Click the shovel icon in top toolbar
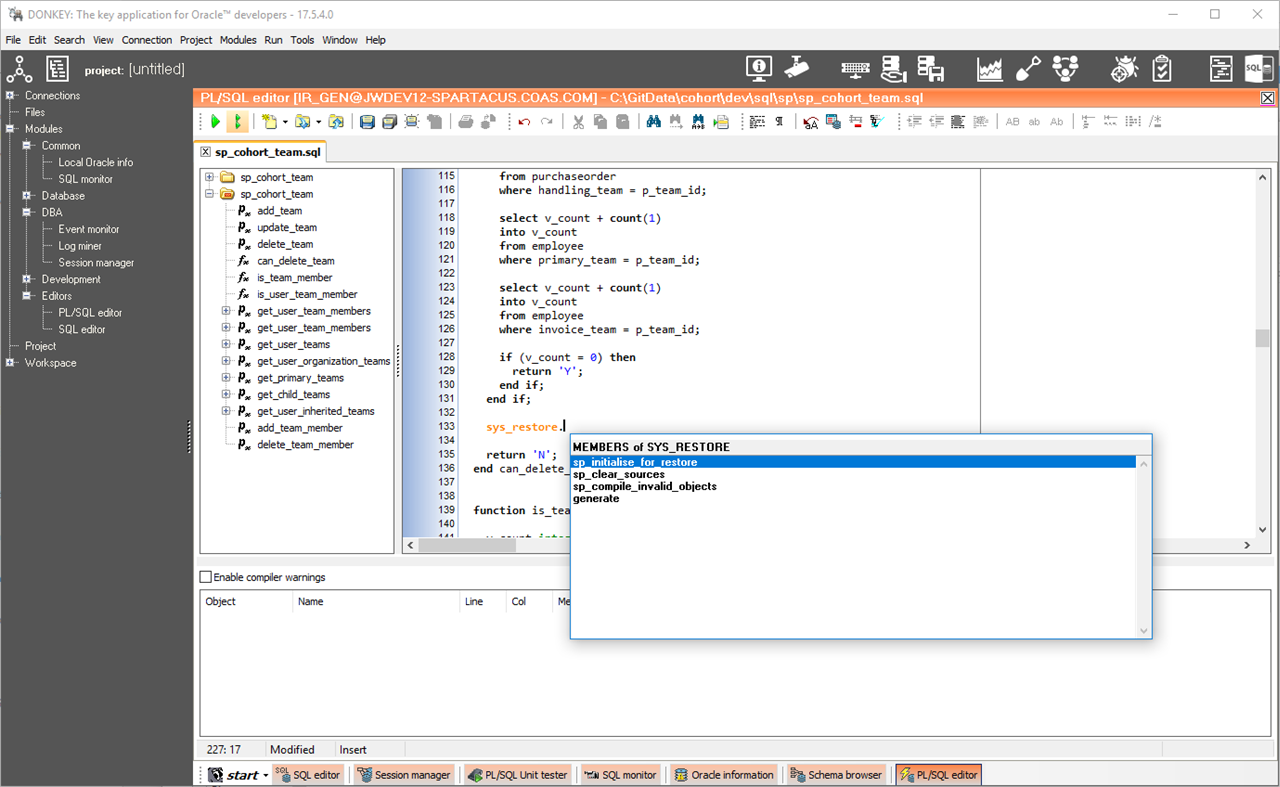This screenshot has height=787, width=1280. 1028,69
